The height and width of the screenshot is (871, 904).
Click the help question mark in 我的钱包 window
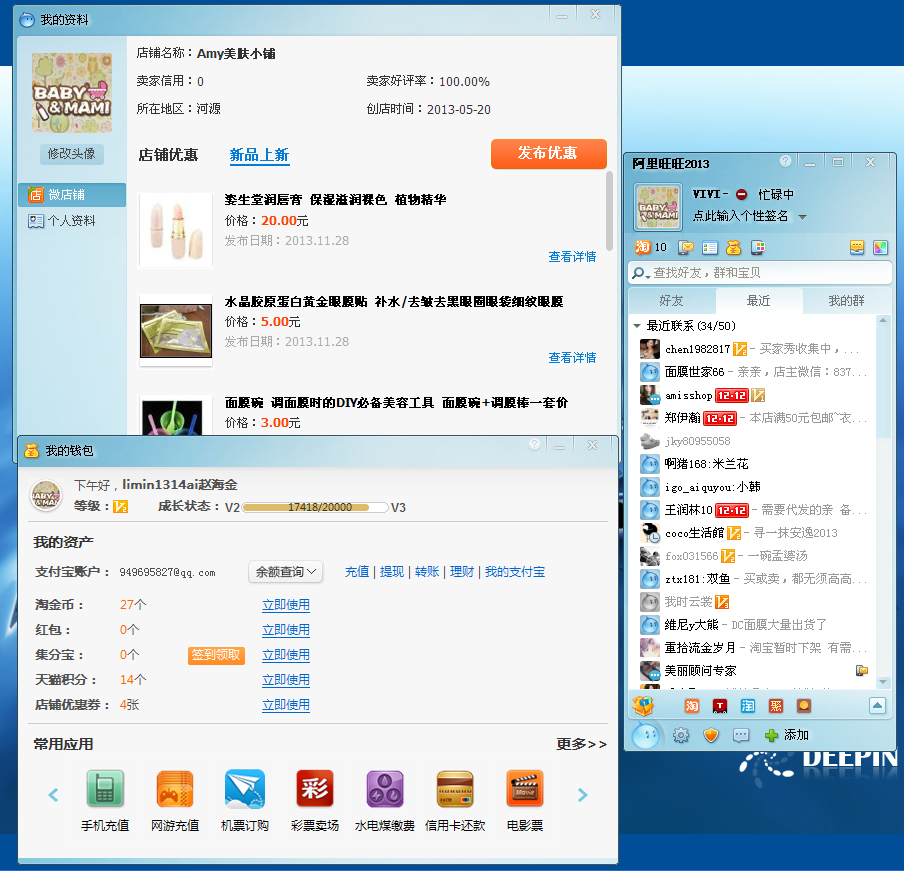click(x=534, y=444)
